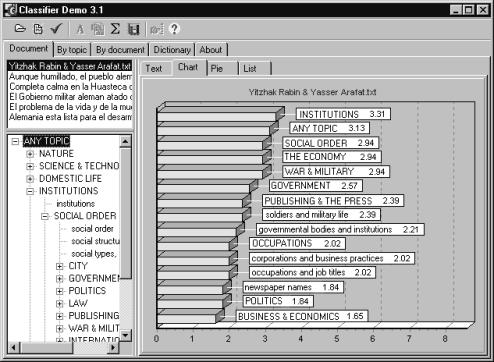
Task: Click the open folder toolbar icon
Action: [x=20, y=29]
